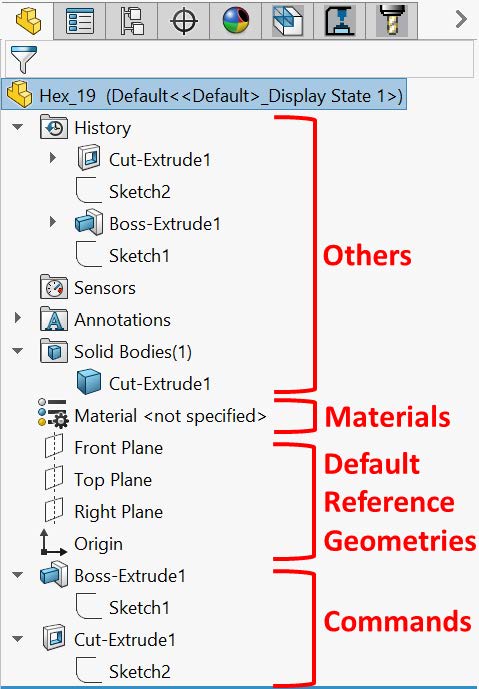Select the Origin axis icon
The height and width of the screenshot is (689, 479).
[53, 542]
